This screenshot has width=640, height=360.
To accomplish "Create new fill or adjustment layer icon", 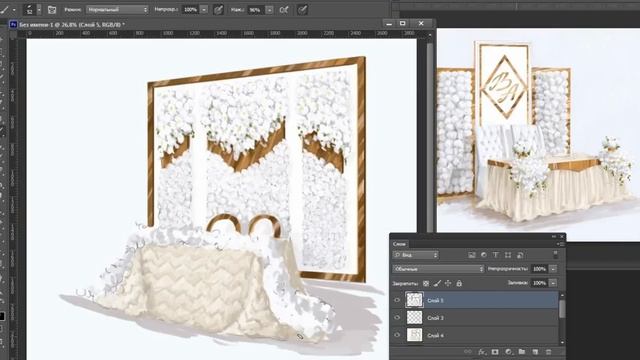I will point(509,352).
